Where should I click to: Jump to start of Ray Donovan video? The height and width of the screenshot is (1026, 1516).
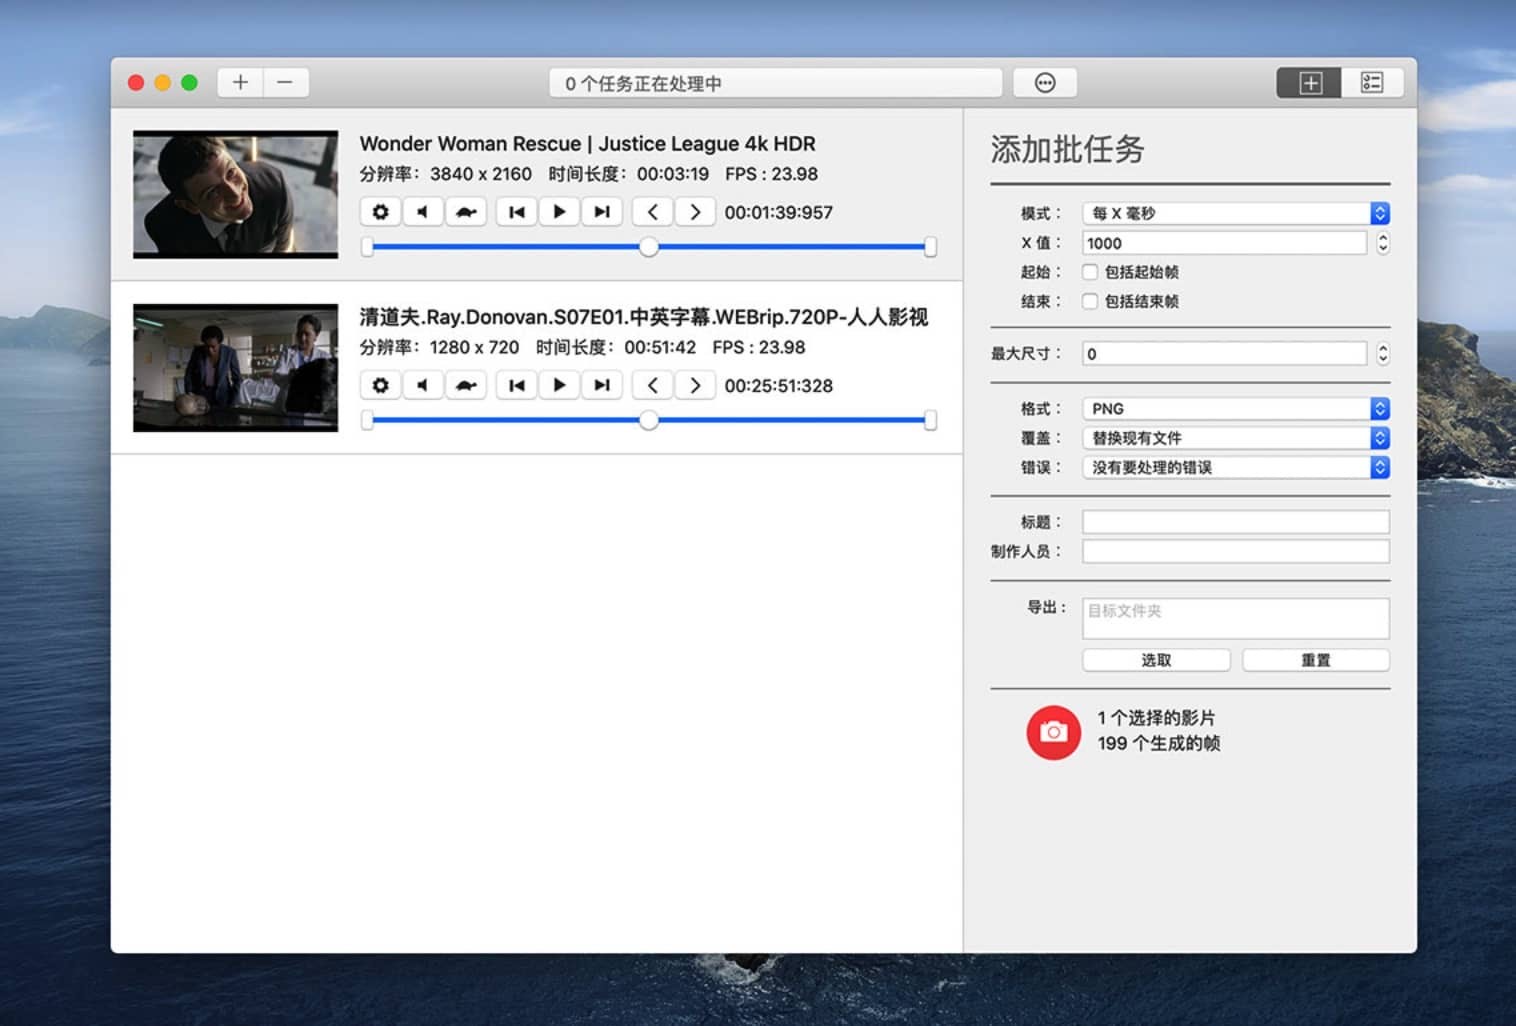point(516,386)
